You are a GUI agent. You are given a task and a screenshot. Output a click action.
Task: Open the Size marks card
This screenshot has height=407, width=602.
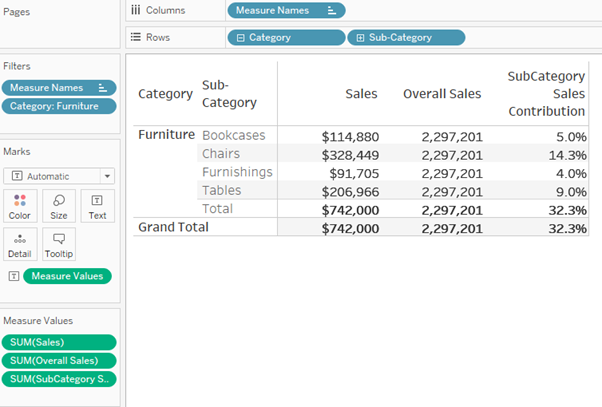coord(59,205)
